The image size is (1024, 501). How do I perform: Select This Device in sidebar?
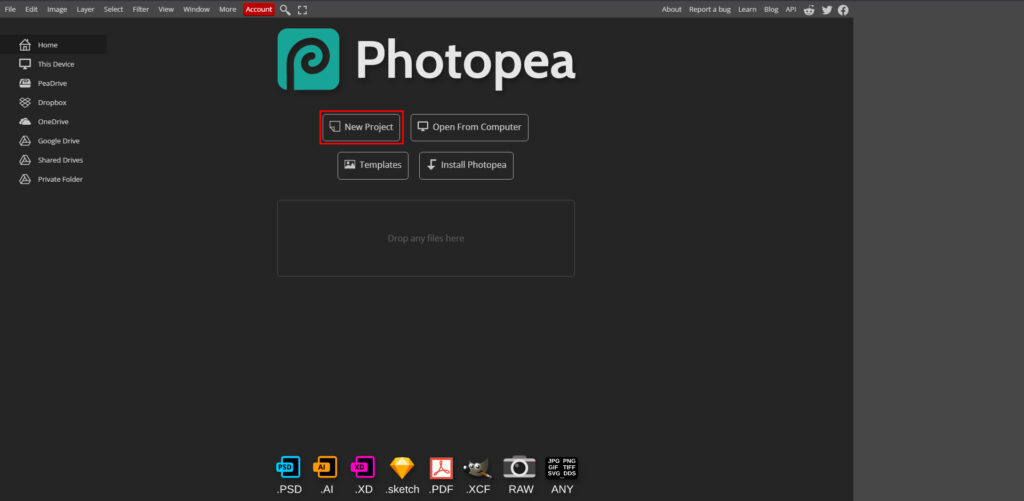pyautogui.click(x=54, y=64)
